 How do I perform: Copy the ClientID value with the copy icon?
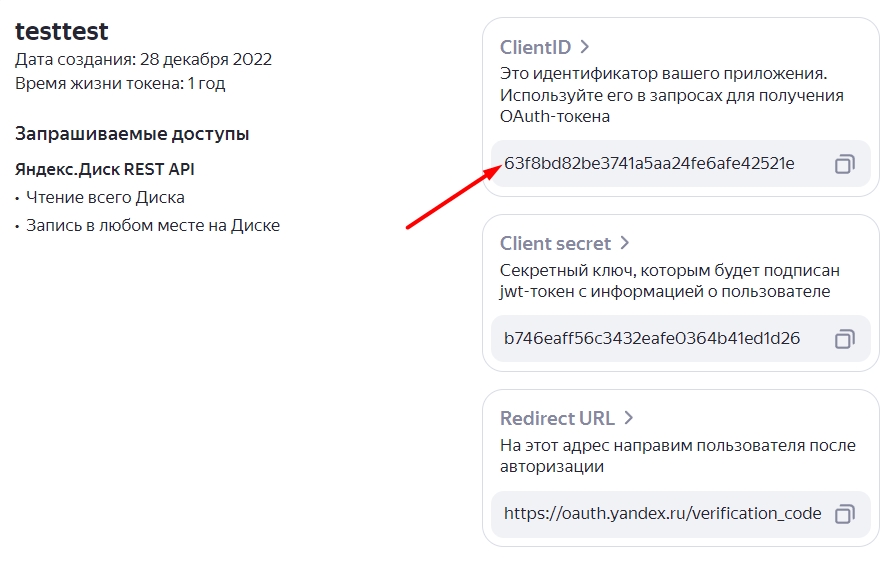point(844,164)
